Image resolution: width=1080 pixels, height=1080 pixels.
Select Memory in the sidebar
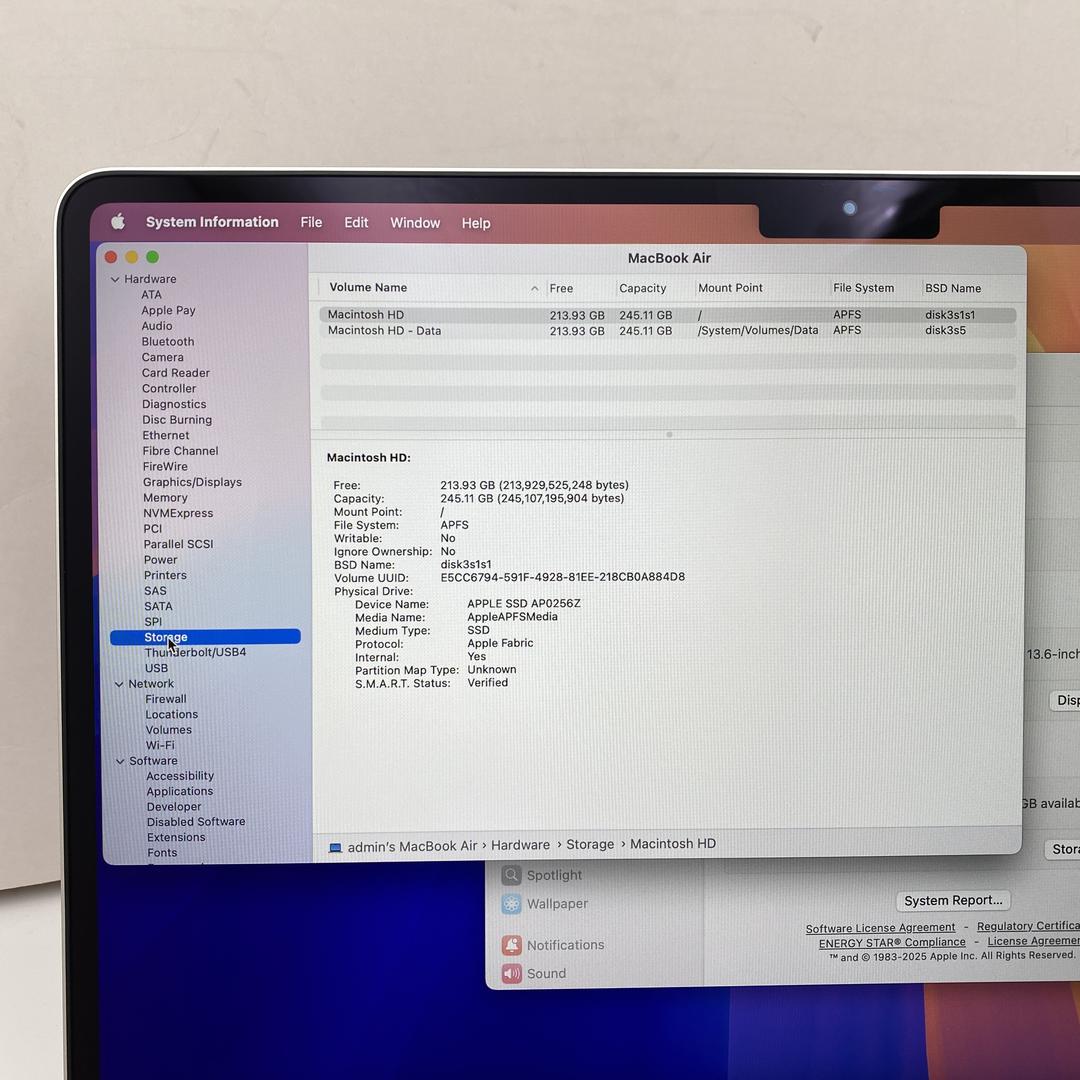tap(165, 497)
